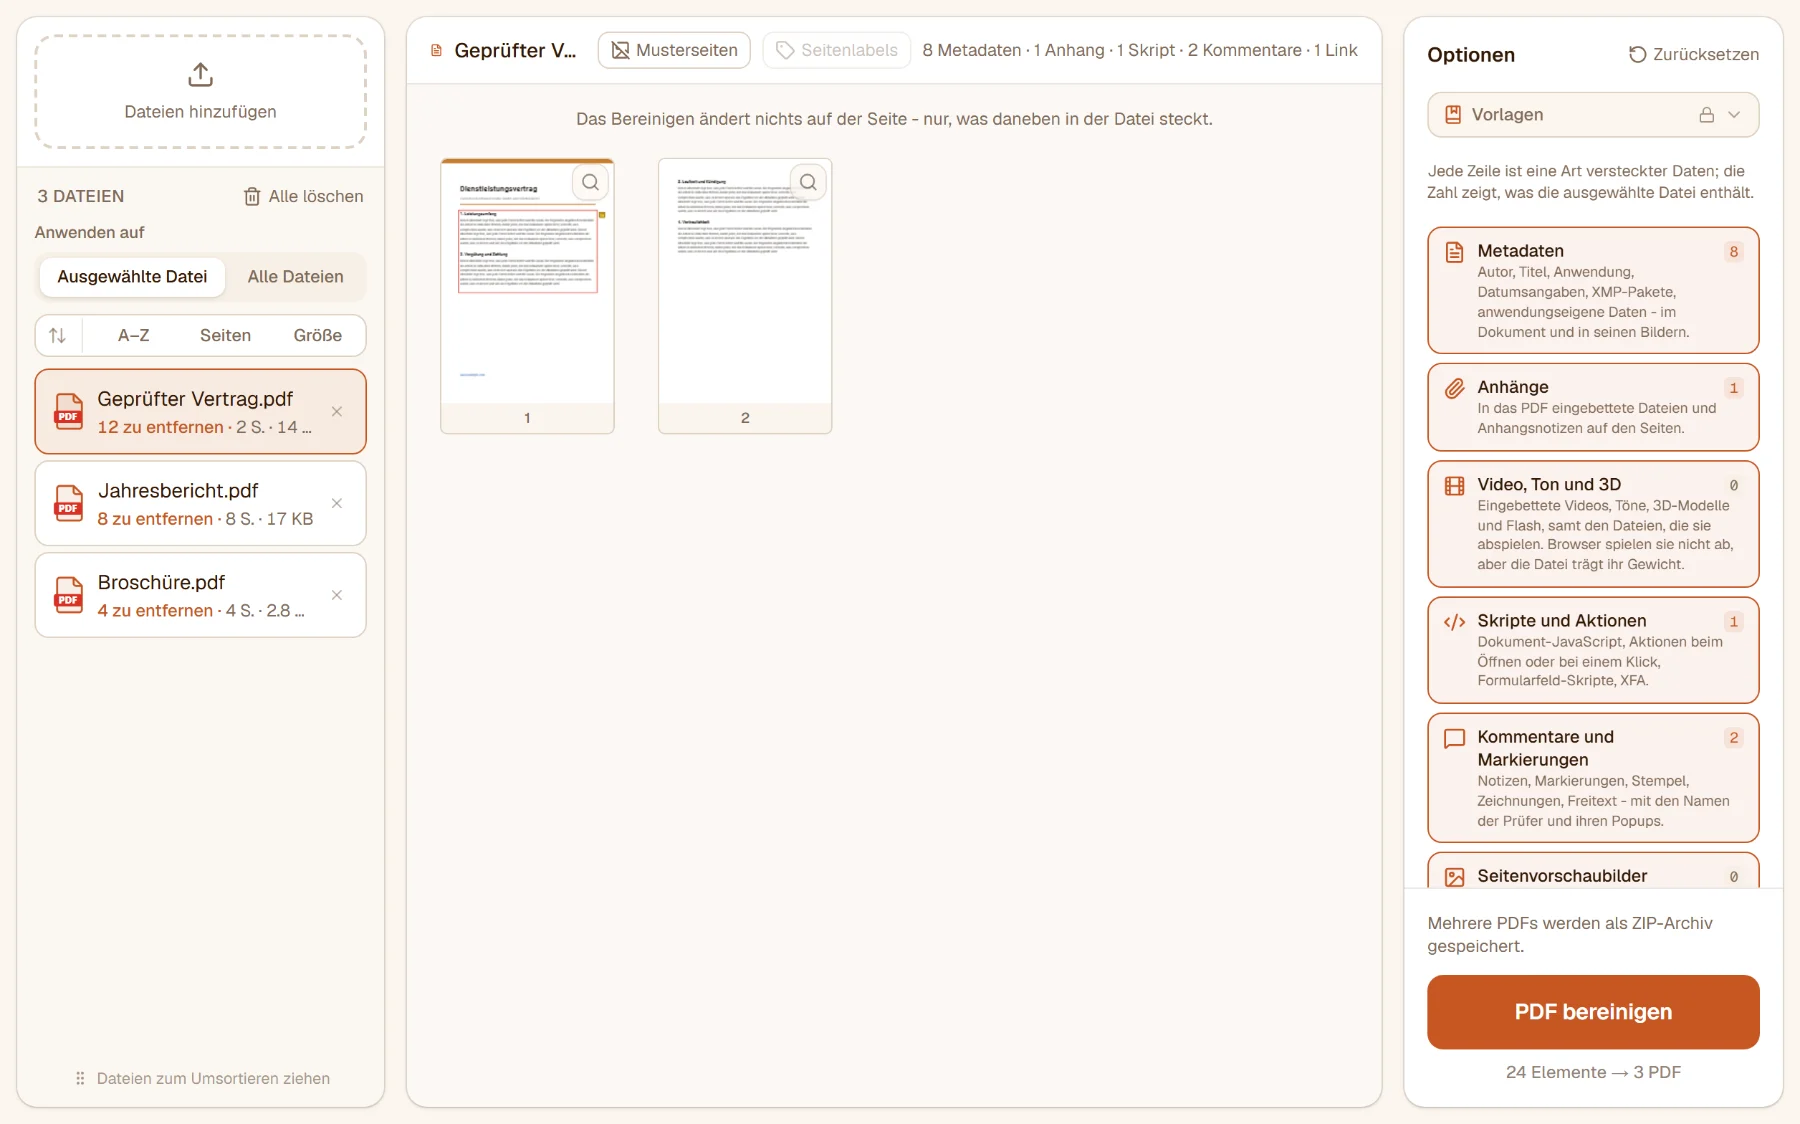The height and width of the screenshot is (1124, 1800).
Task: Toggle the Anhänge option card
Action: tap(1593, 407)
